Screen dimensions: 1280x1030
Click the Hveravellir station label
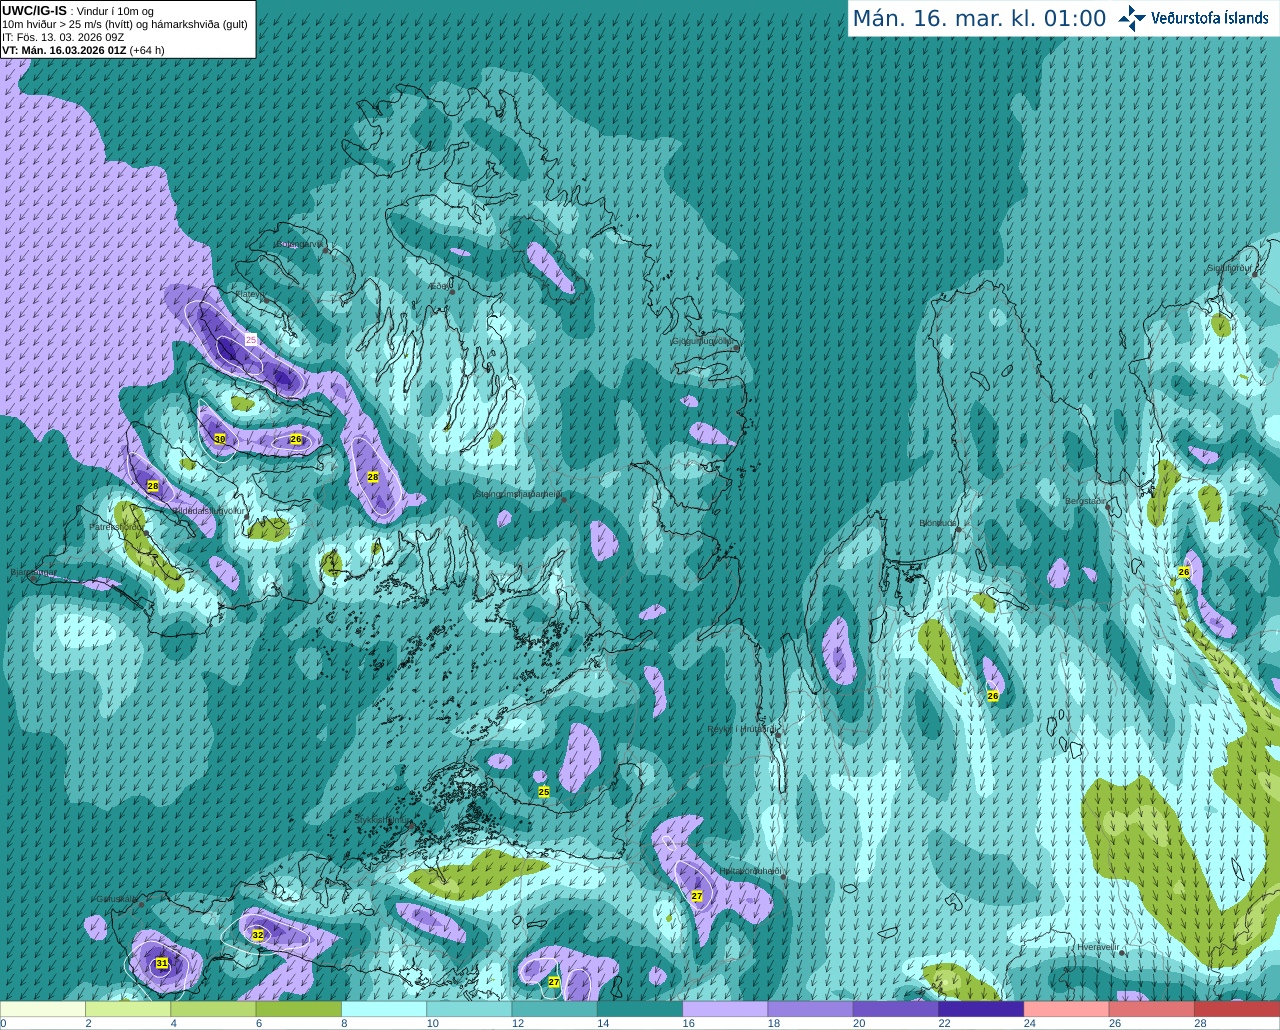[x=1098, y=947]
